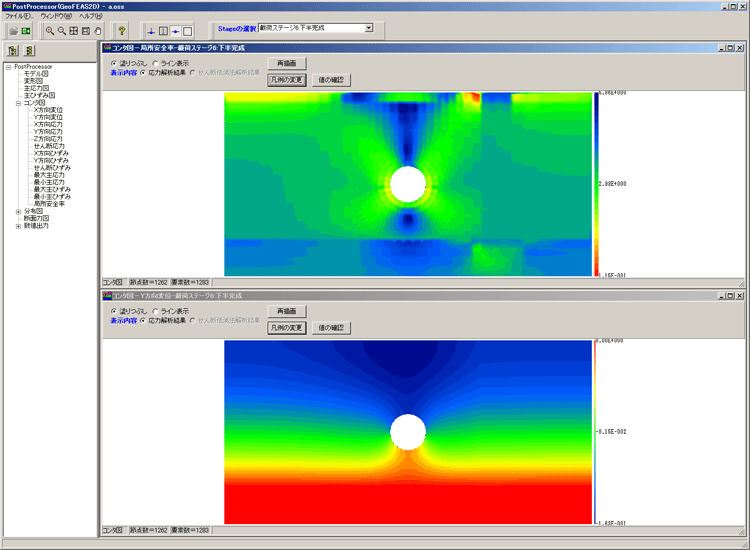Select 最大主ひずみ in the tree
This screenshot has height=550, width=750.
(x=52, y=189)
